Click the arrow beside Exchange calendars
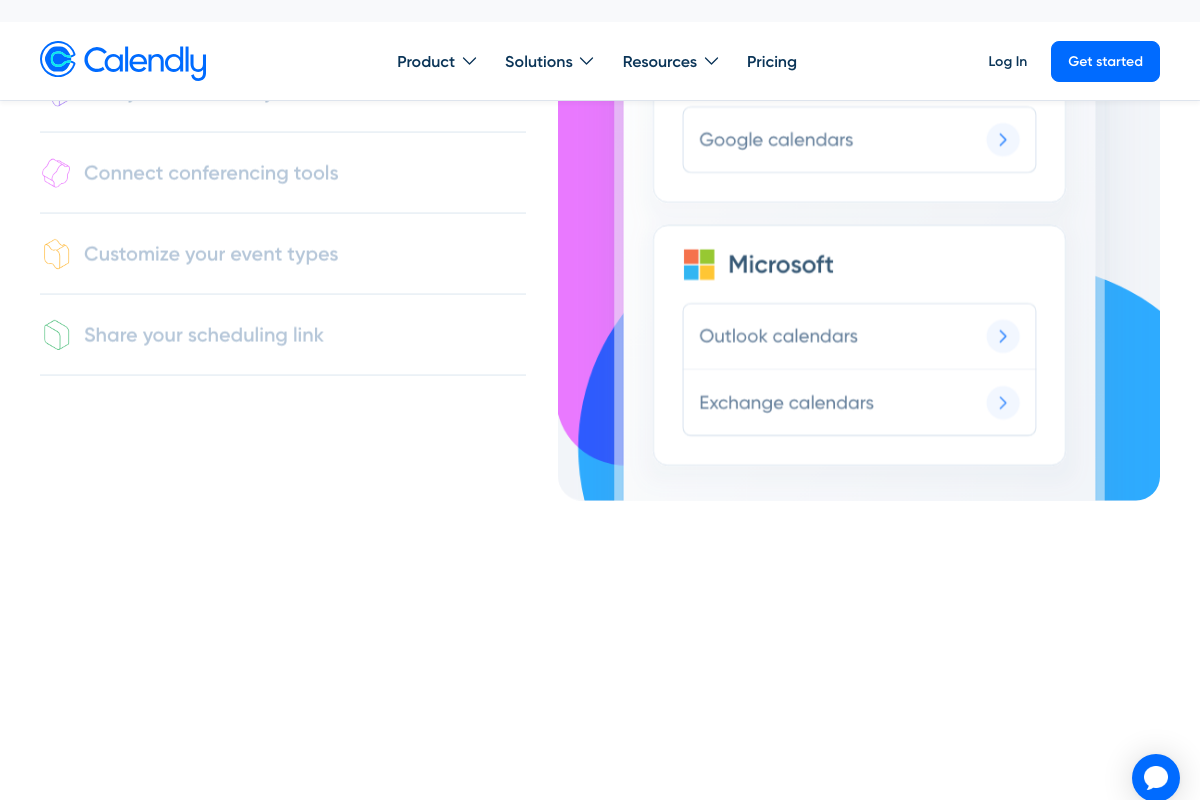The height and width of the screenshot is (800, 1200). point(1003,403)
